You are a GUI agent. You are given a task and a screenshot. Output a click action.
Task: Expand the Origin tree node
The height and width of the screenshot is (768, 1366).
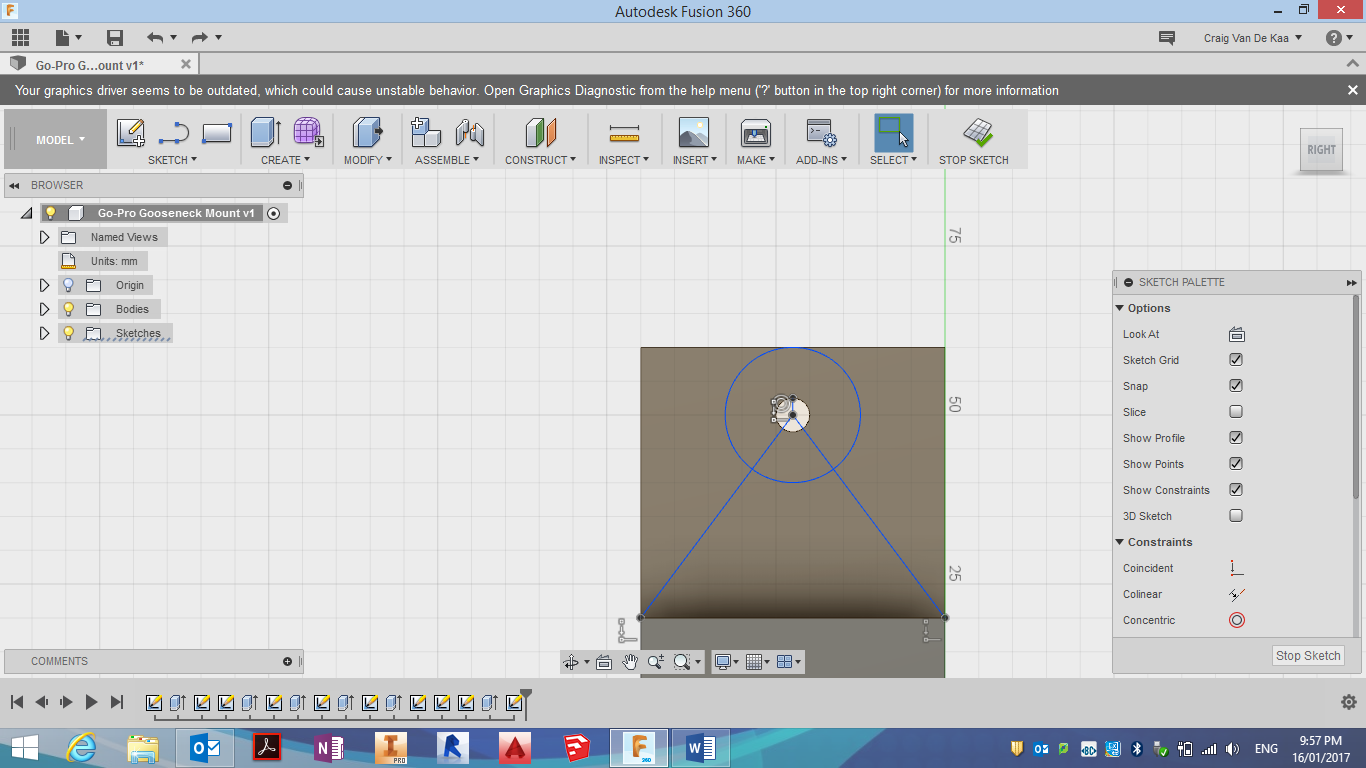point(44,285)
